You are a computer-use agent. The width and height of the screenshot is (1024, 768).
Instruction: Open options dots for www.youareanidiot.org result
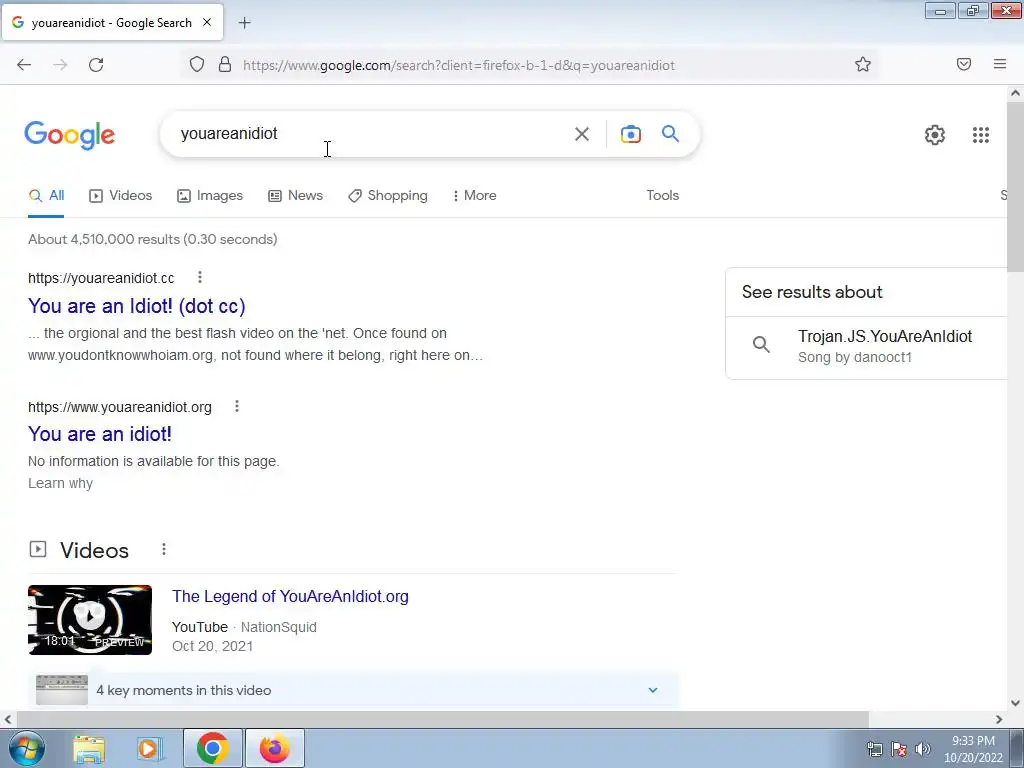237,406
